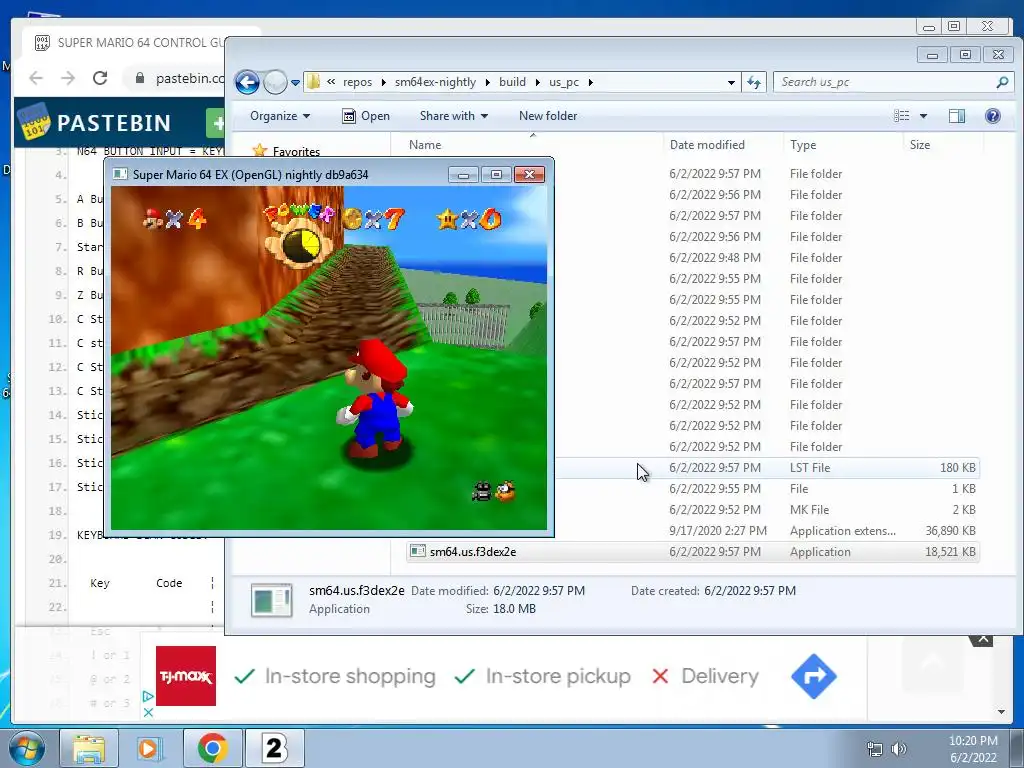This screenshot has width=1024, height=768.
Task: Go back with the Explorer back arrow
Action: tap(247, 82)
